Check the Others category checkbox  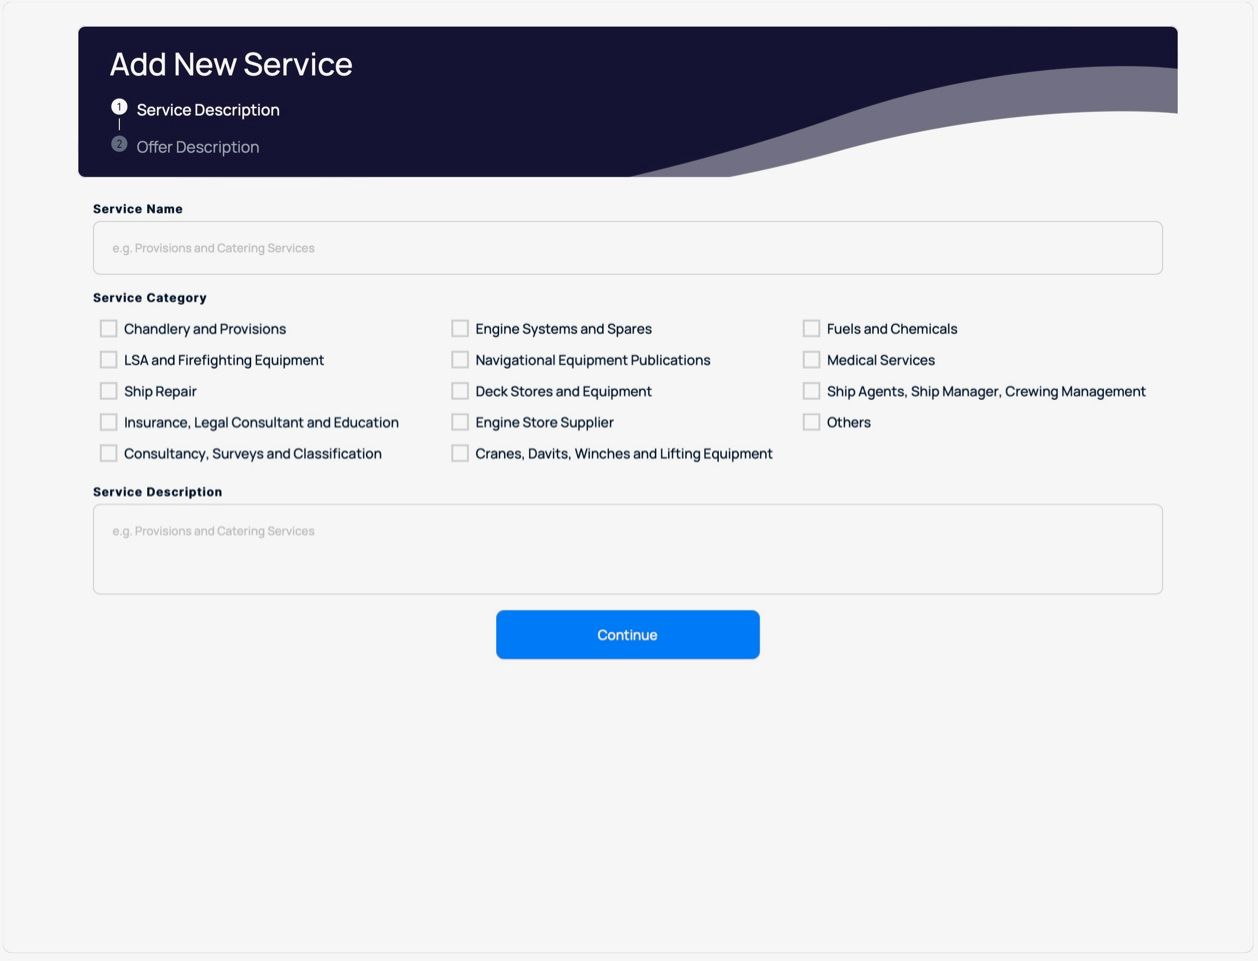(811, 422)
